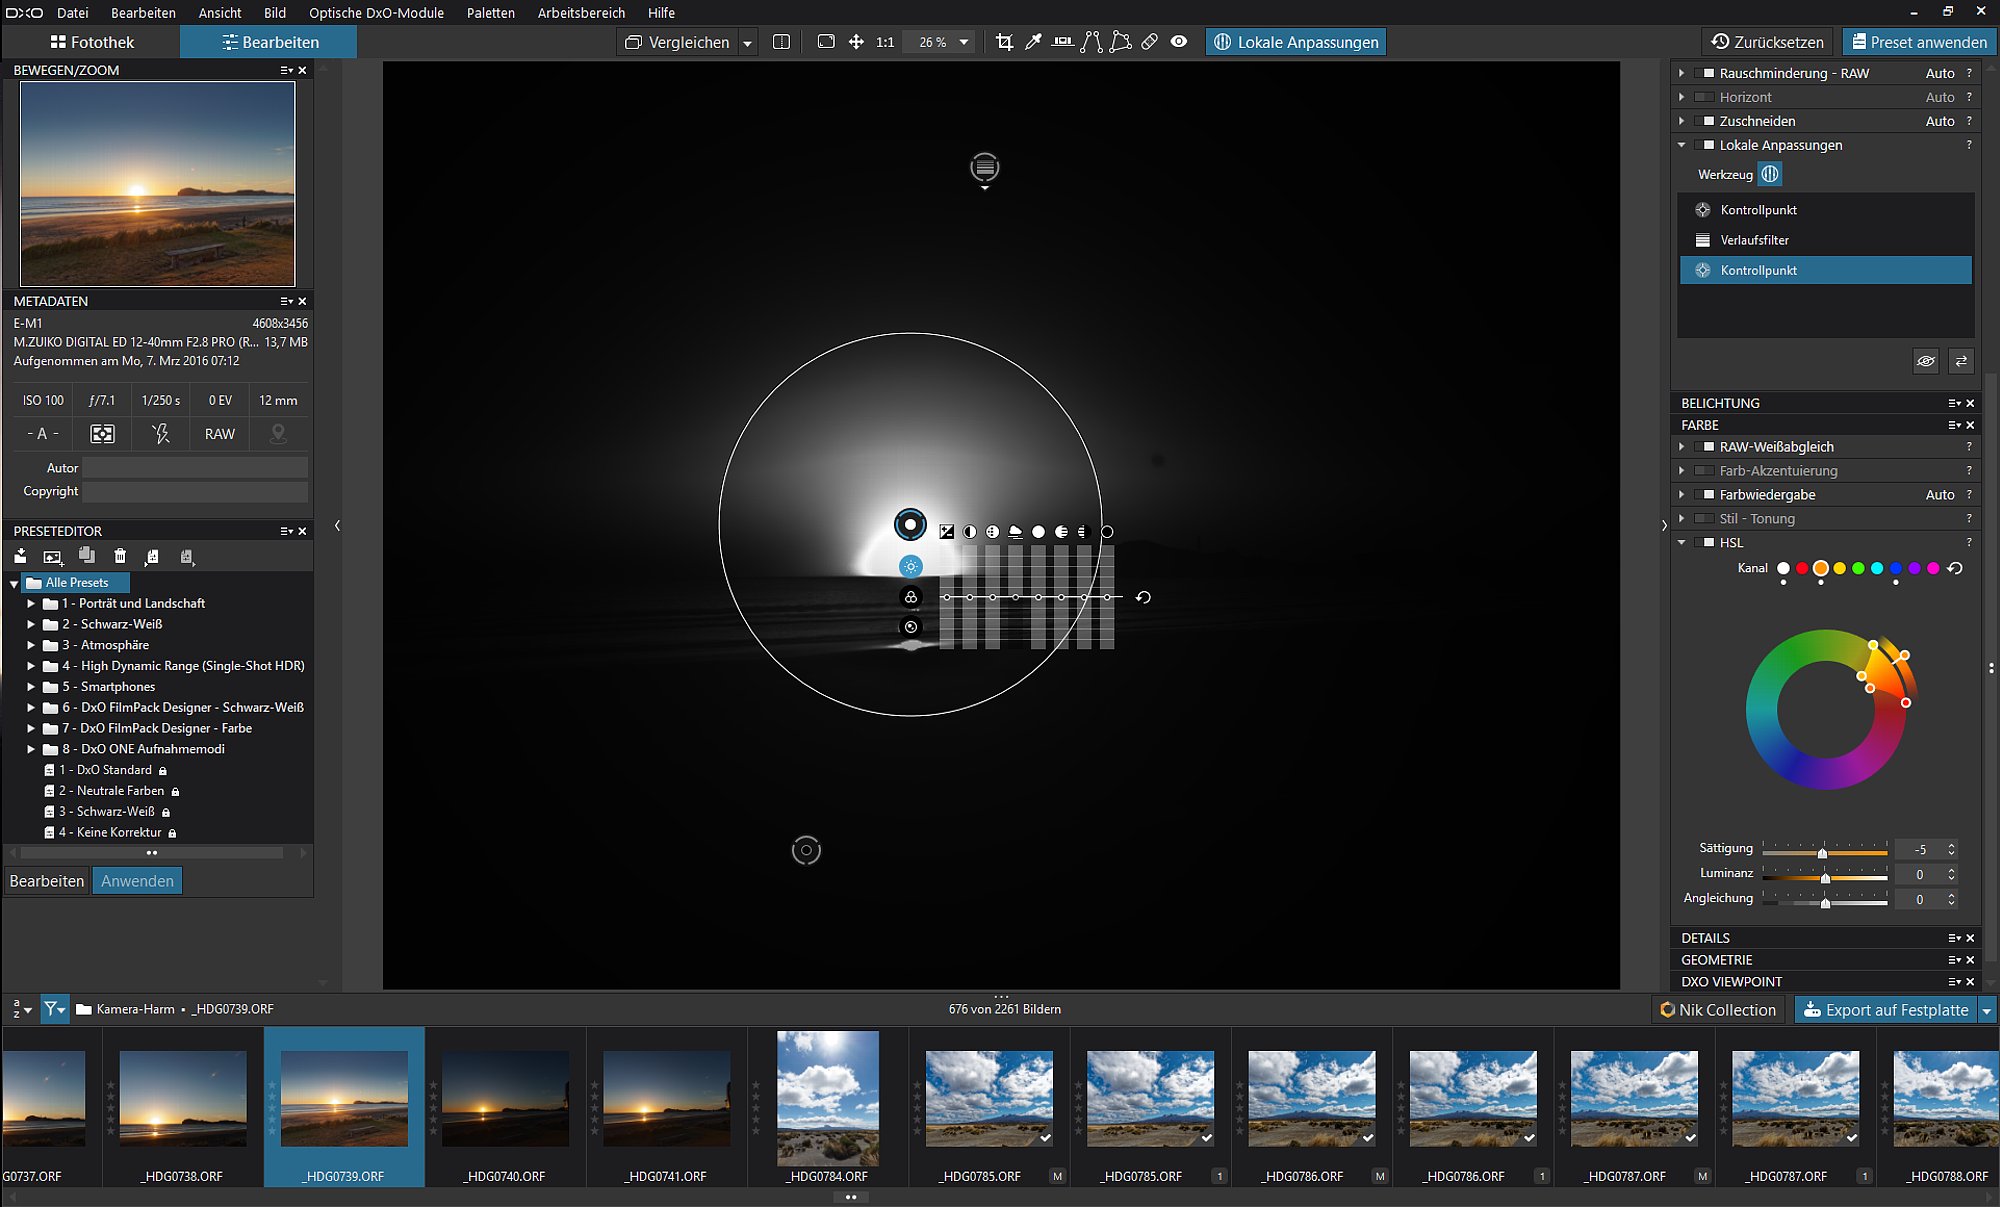The width and height of the screenshot is (2000, 1207).
Task: Pick the white balance eyedropper tool
Action: click(x=1034, y=42)
